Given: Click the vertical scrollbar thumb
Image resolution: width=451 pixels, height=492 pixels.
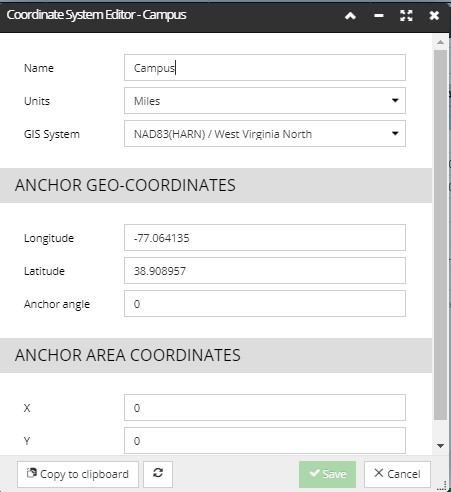Looking at the screenshot, I should [440, 235].
